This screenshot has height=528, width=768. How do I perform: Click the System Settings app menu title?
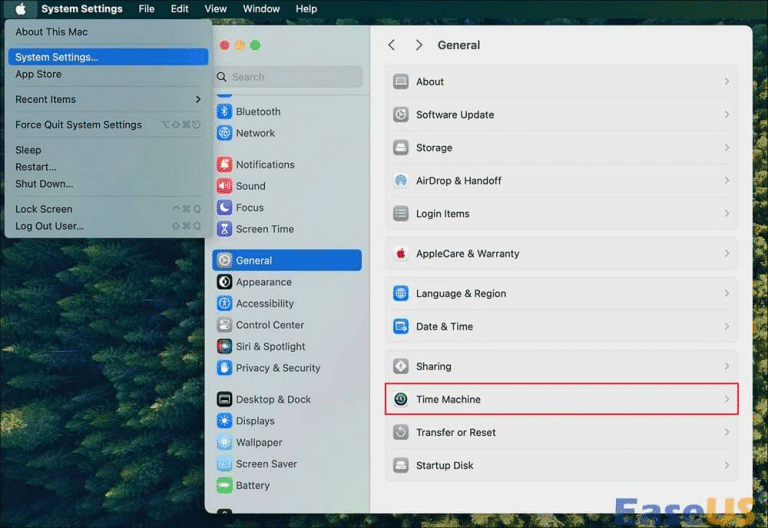coord(82,9)
